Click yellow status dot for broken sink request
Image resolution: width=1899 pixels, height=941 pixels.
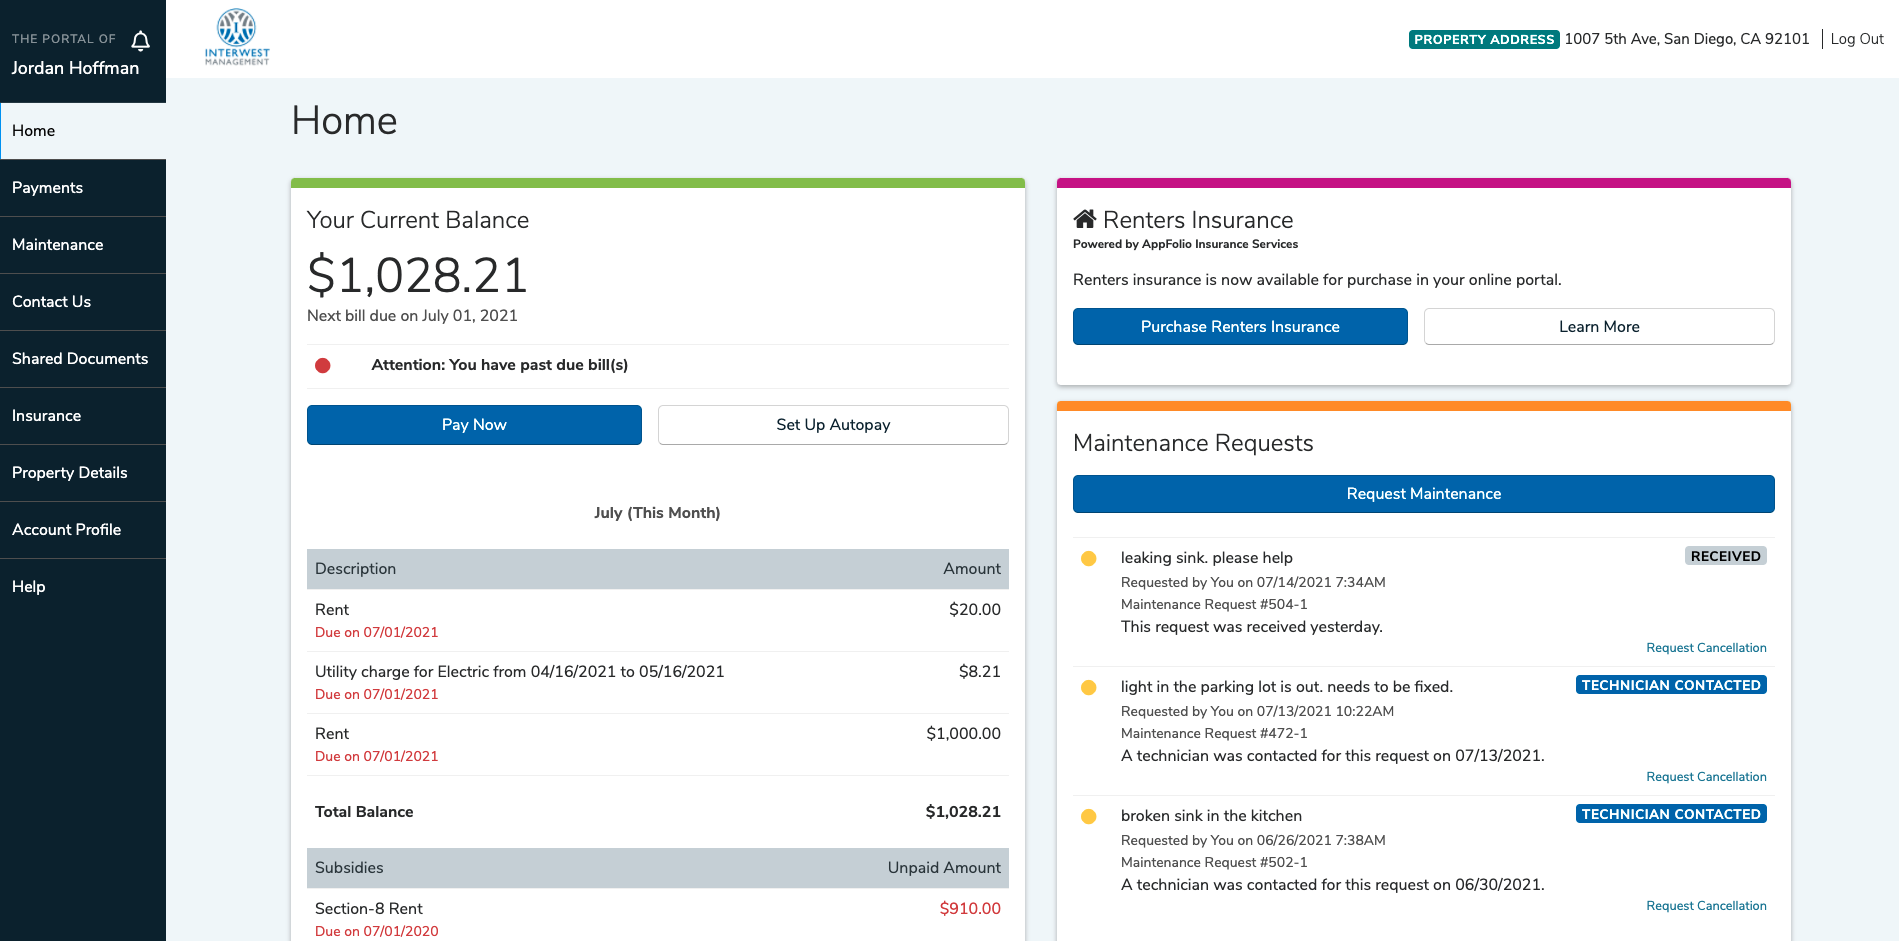pos(1089,817)
